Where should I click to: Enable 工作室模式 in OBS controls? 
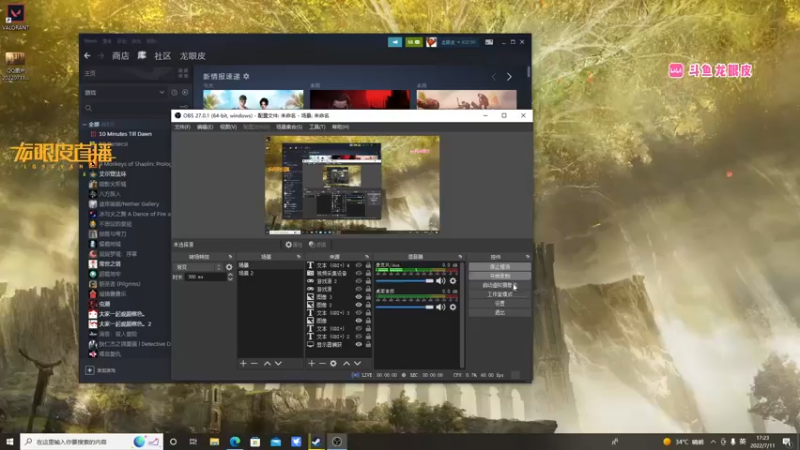tap(499, 294)
